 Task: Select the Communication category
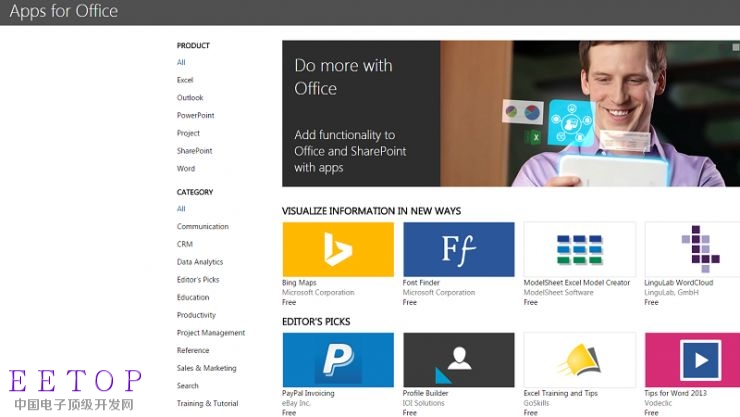coord(203,226)
